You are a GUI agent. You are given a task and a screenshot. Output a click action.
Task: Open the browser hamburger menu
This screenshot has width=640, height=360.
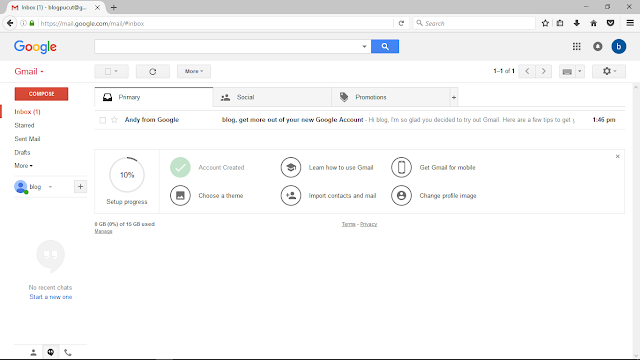click(630, 23)
